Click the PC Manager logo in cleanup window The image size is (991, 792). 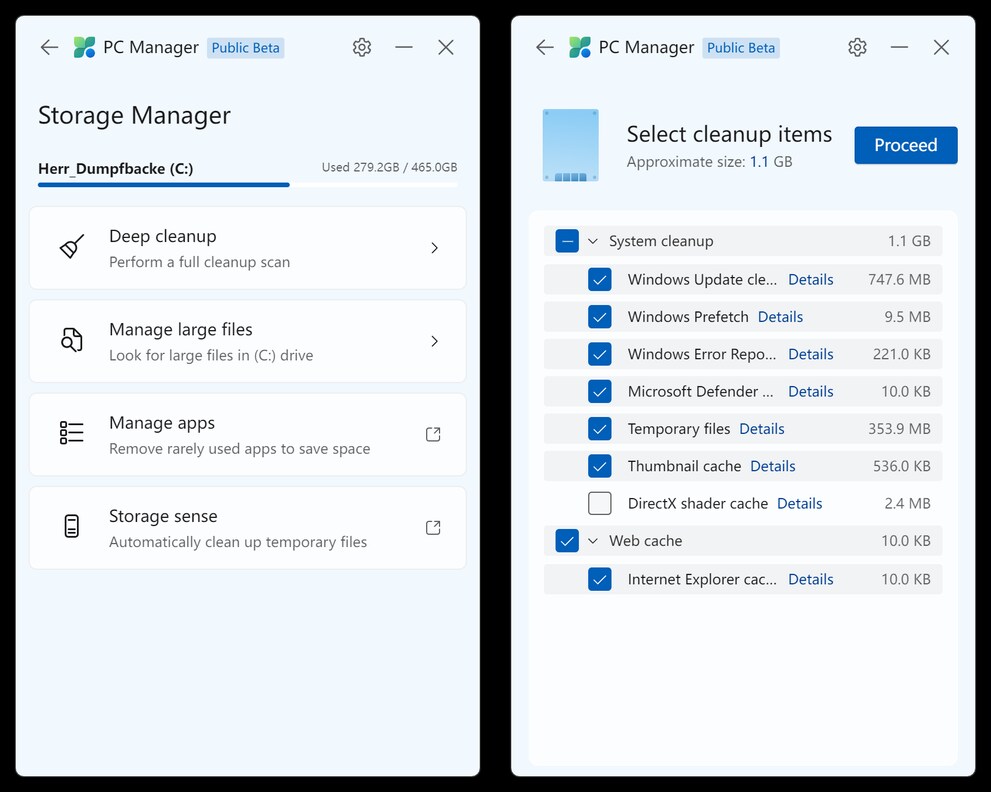click(580, 47)
